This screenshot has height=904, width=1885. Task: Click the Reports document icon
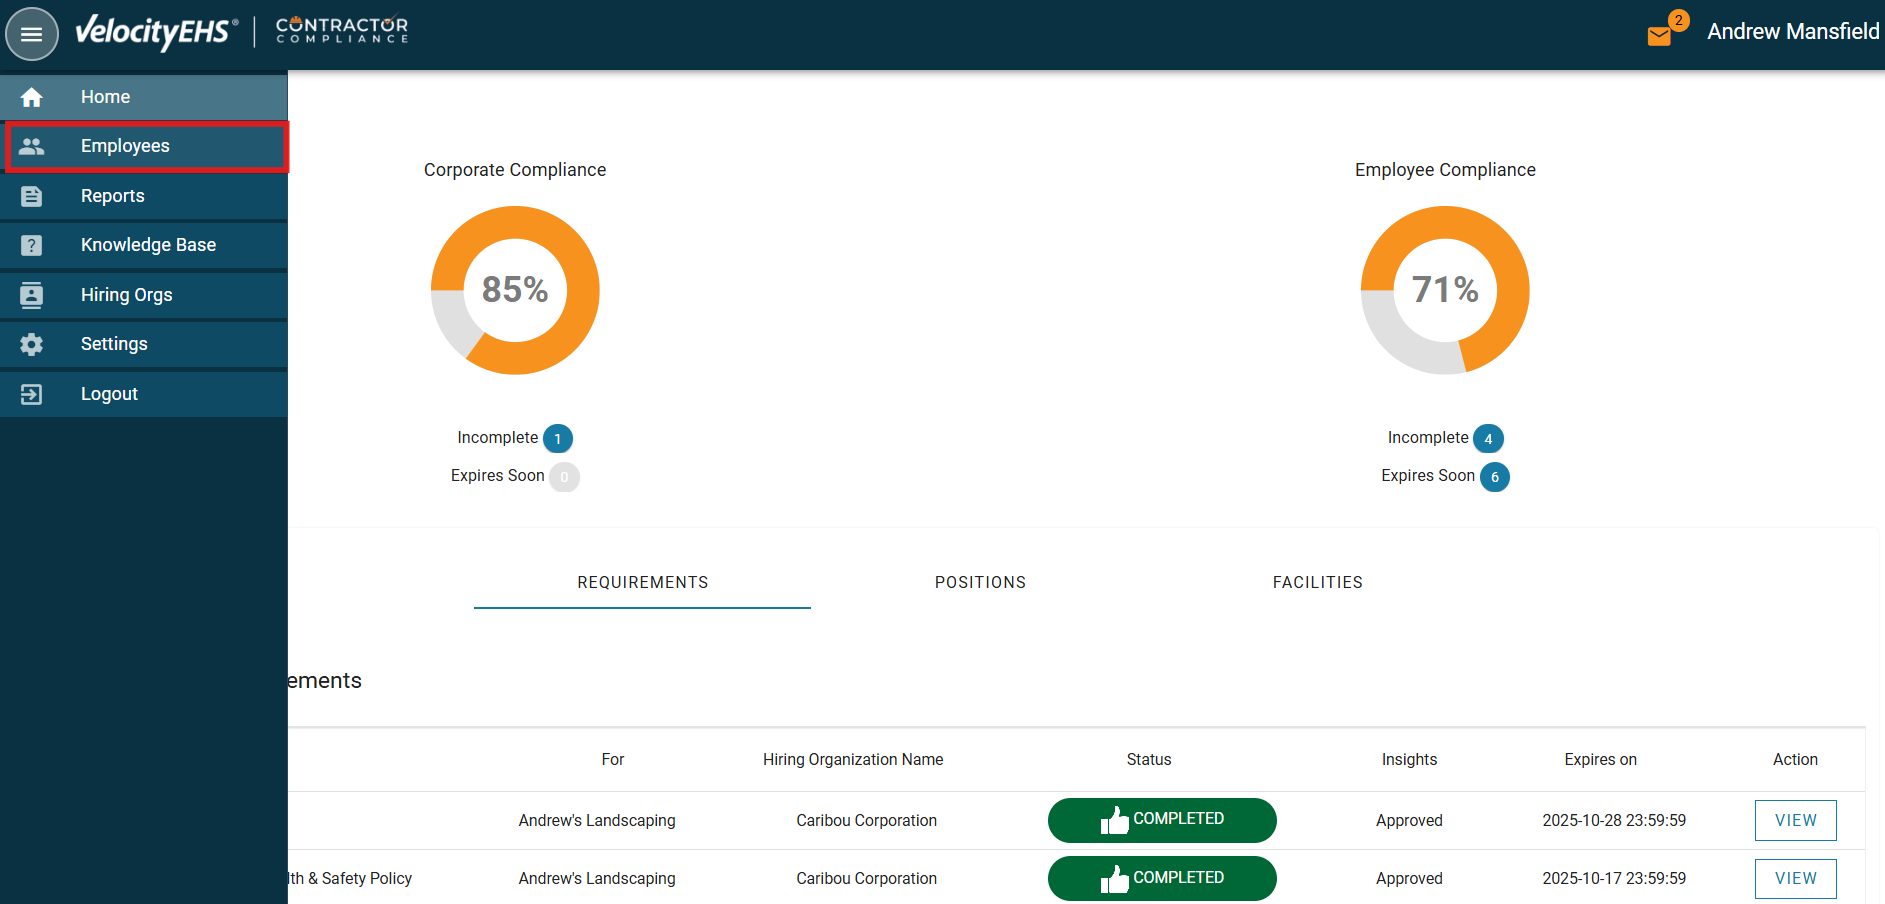tap(32, 196)
